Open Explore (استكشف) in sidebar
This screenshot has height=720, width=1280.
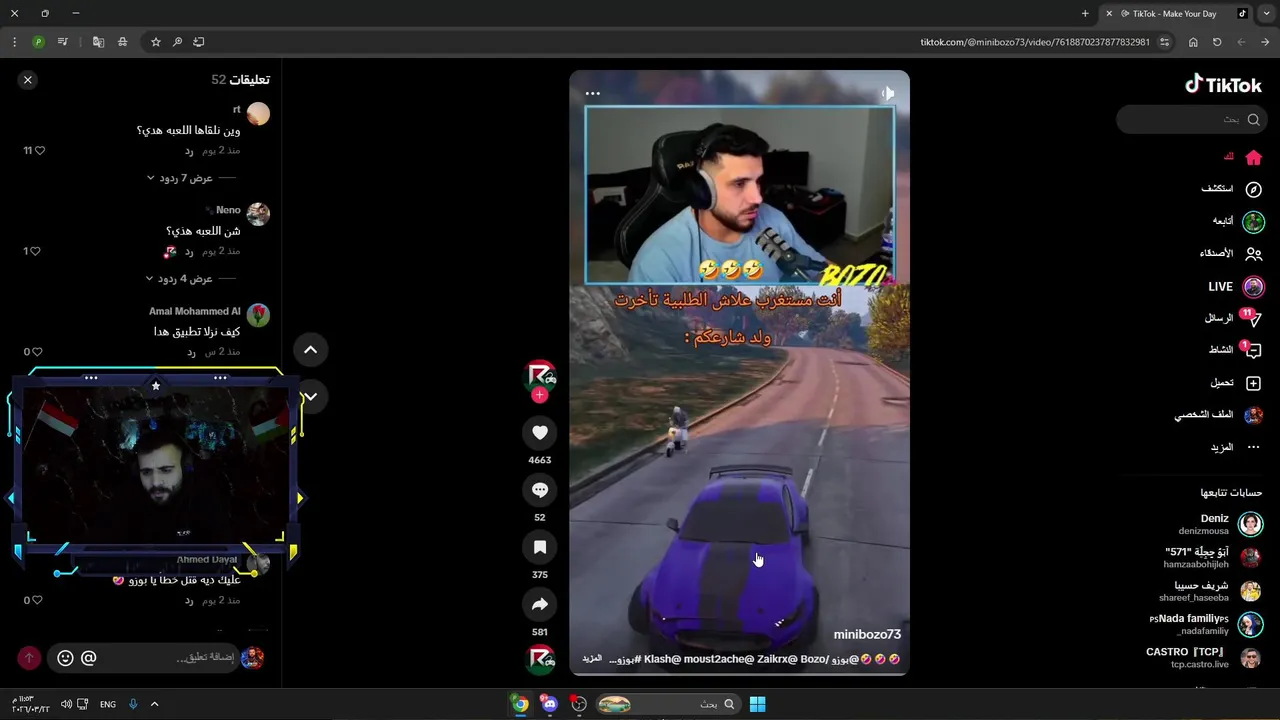click(x=1231, y=189)
